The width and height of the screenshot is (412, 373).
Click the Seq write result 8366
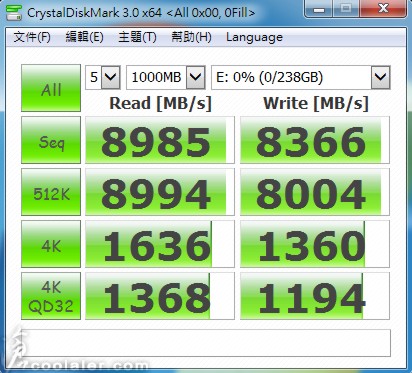(315, 140)
